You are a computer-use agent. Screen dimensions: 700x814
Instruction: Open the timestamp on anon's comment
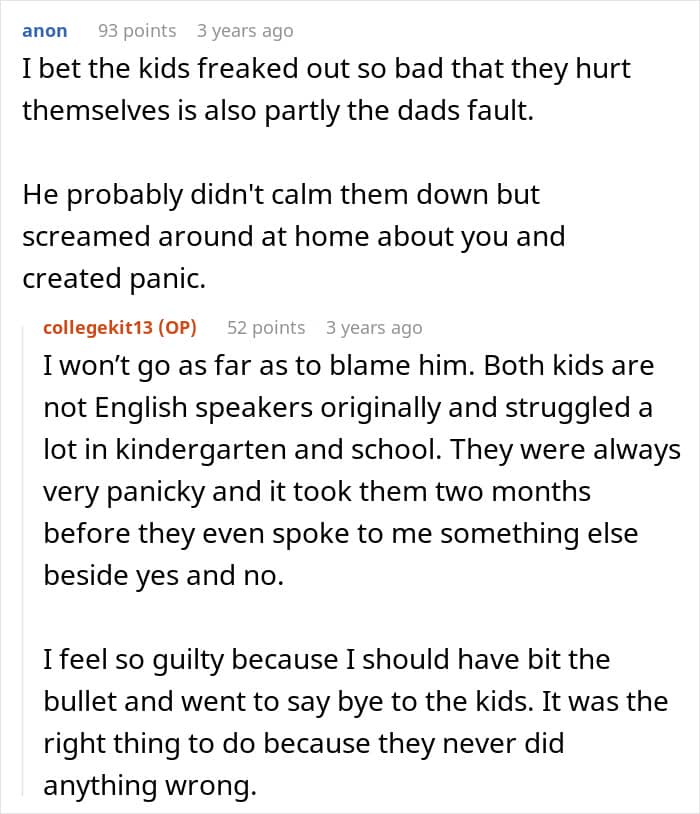coord(245,31)
